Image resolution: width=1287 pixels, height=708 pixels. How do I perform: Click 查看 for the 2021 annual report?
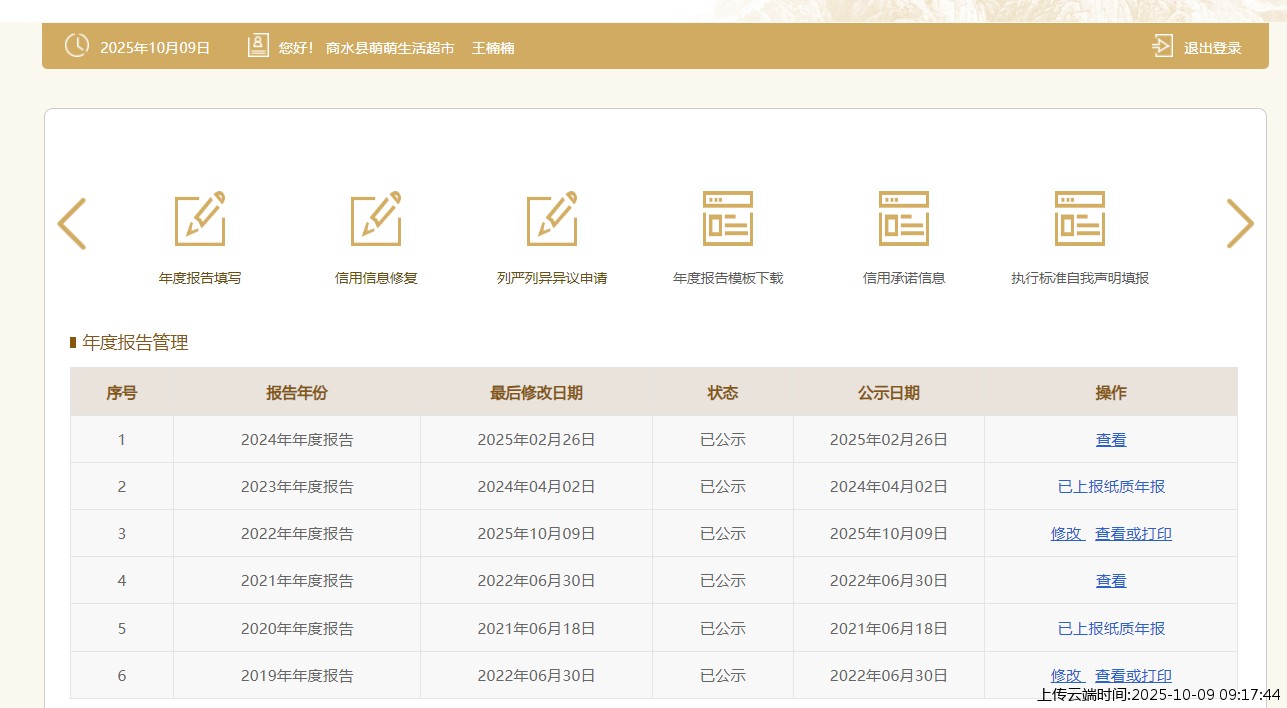click(1111, 581)
